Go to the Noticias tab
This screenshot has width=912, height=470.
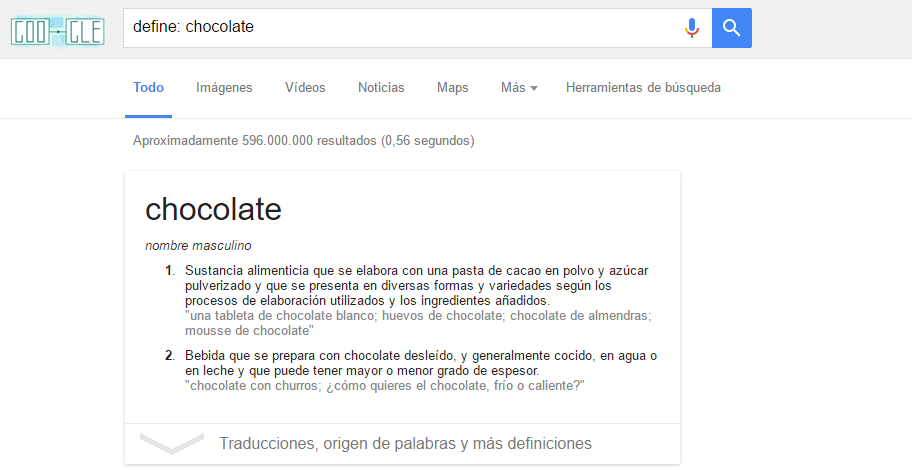click(381, 88)
